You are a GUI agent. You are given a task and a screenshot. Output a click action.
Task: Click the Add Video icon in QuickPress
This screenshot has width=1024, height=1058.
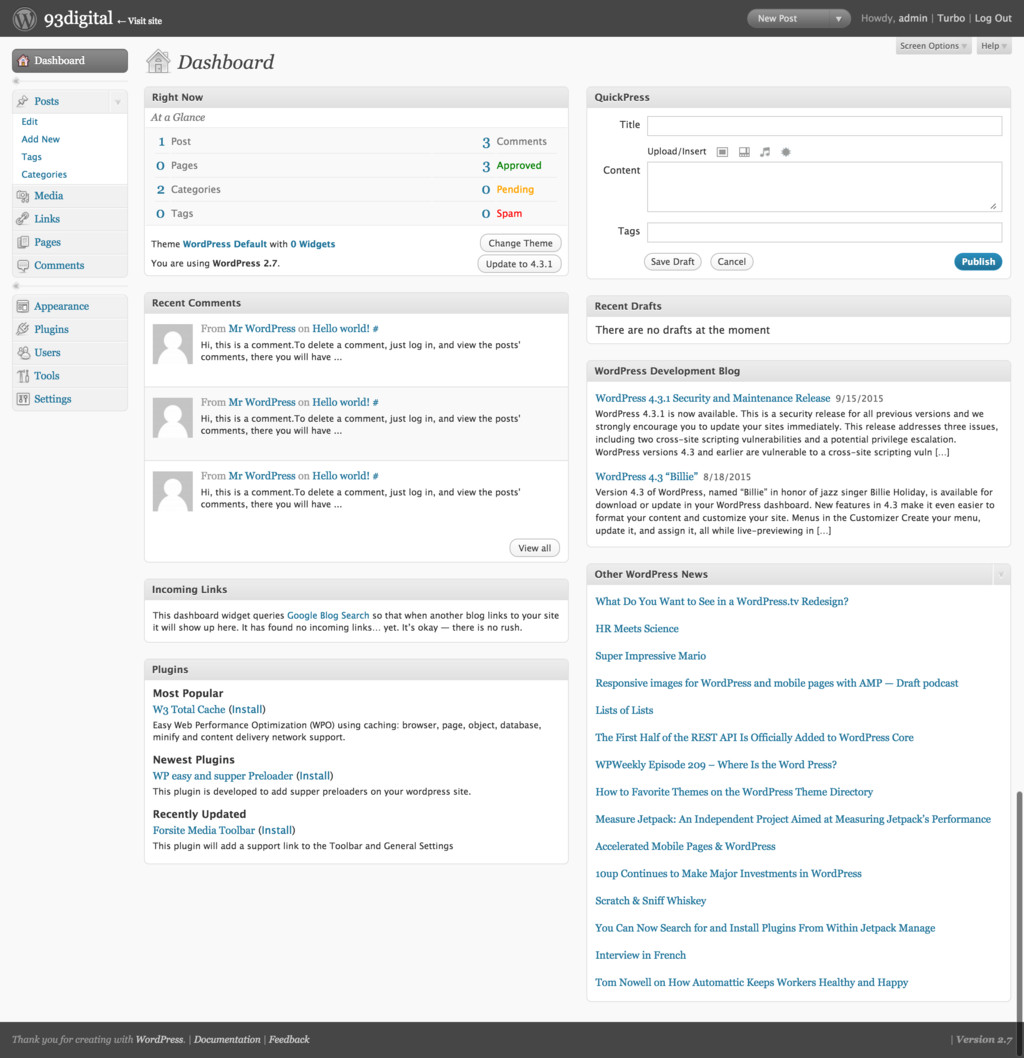coord(744,152)
